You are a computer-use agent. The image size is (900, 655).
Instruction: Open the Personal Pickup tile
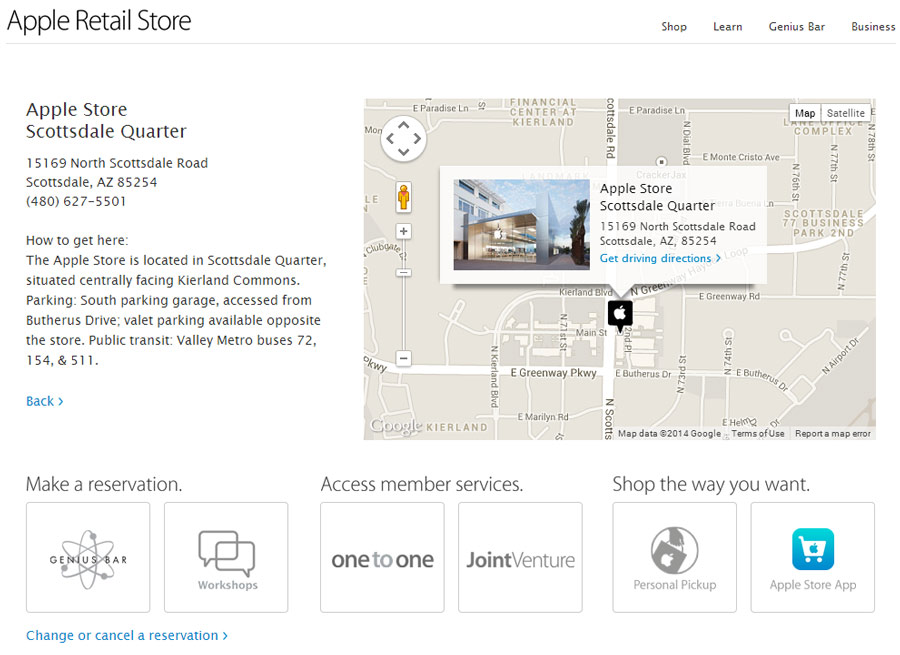click(674, 557)
